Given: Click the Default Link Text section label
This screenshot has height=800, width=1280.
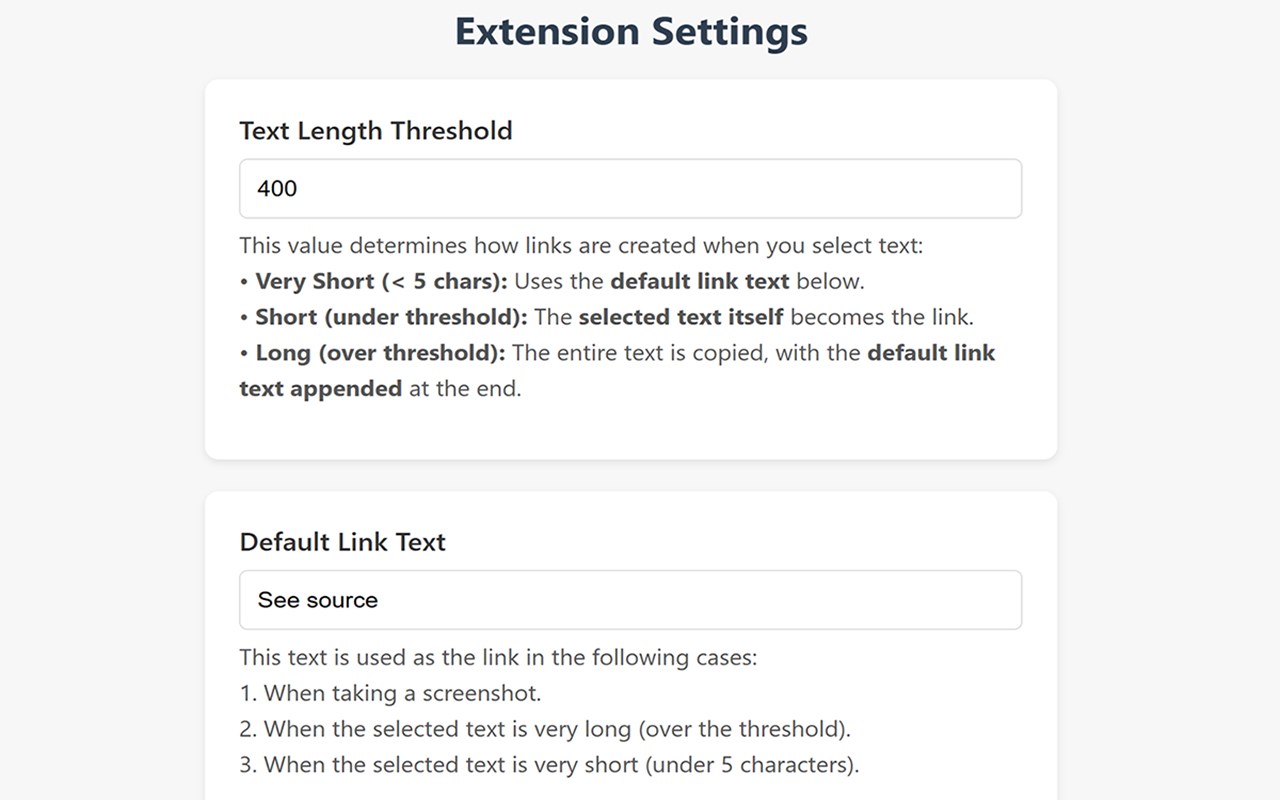Looking at the screenshot, I should click(x=342, y=542).
